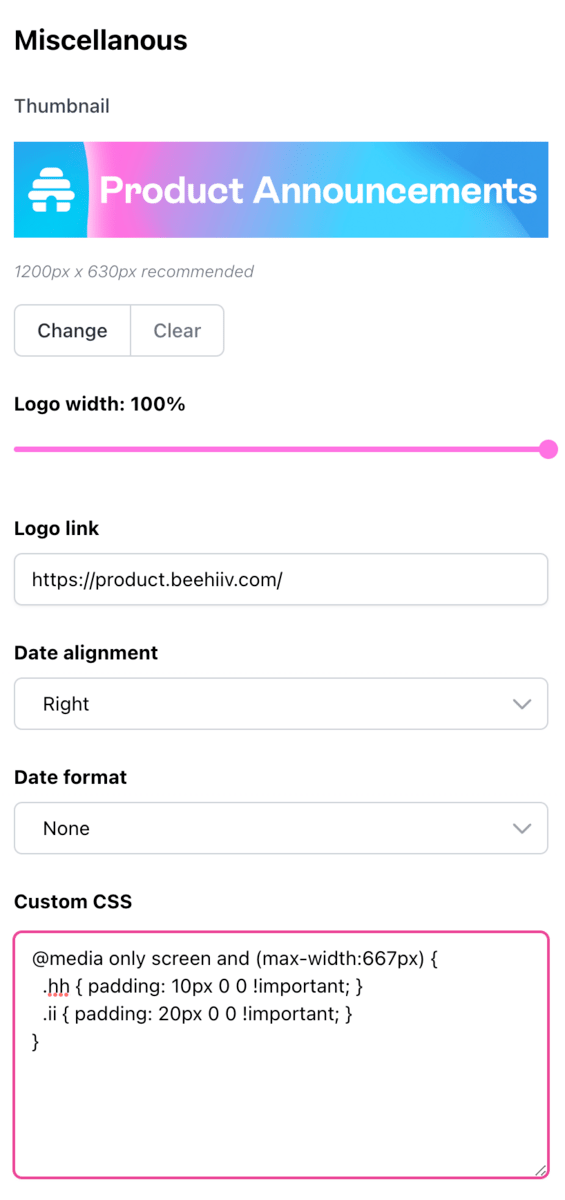565x1200 pixels.
Task: Click the Date format label
Action: 72,777
